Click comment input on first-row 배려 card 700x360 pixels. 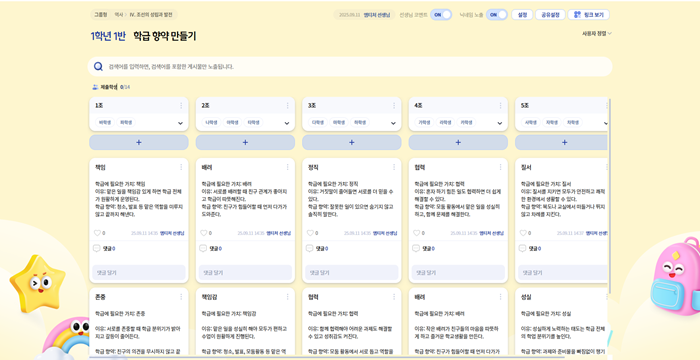point(245,272)
